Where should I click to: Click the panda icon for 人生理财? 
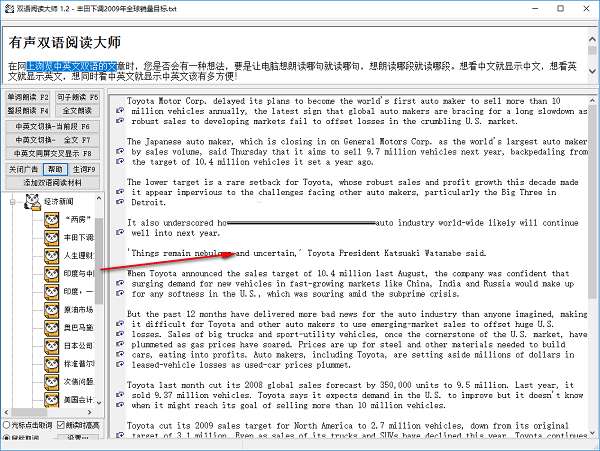tap(51, 256)
